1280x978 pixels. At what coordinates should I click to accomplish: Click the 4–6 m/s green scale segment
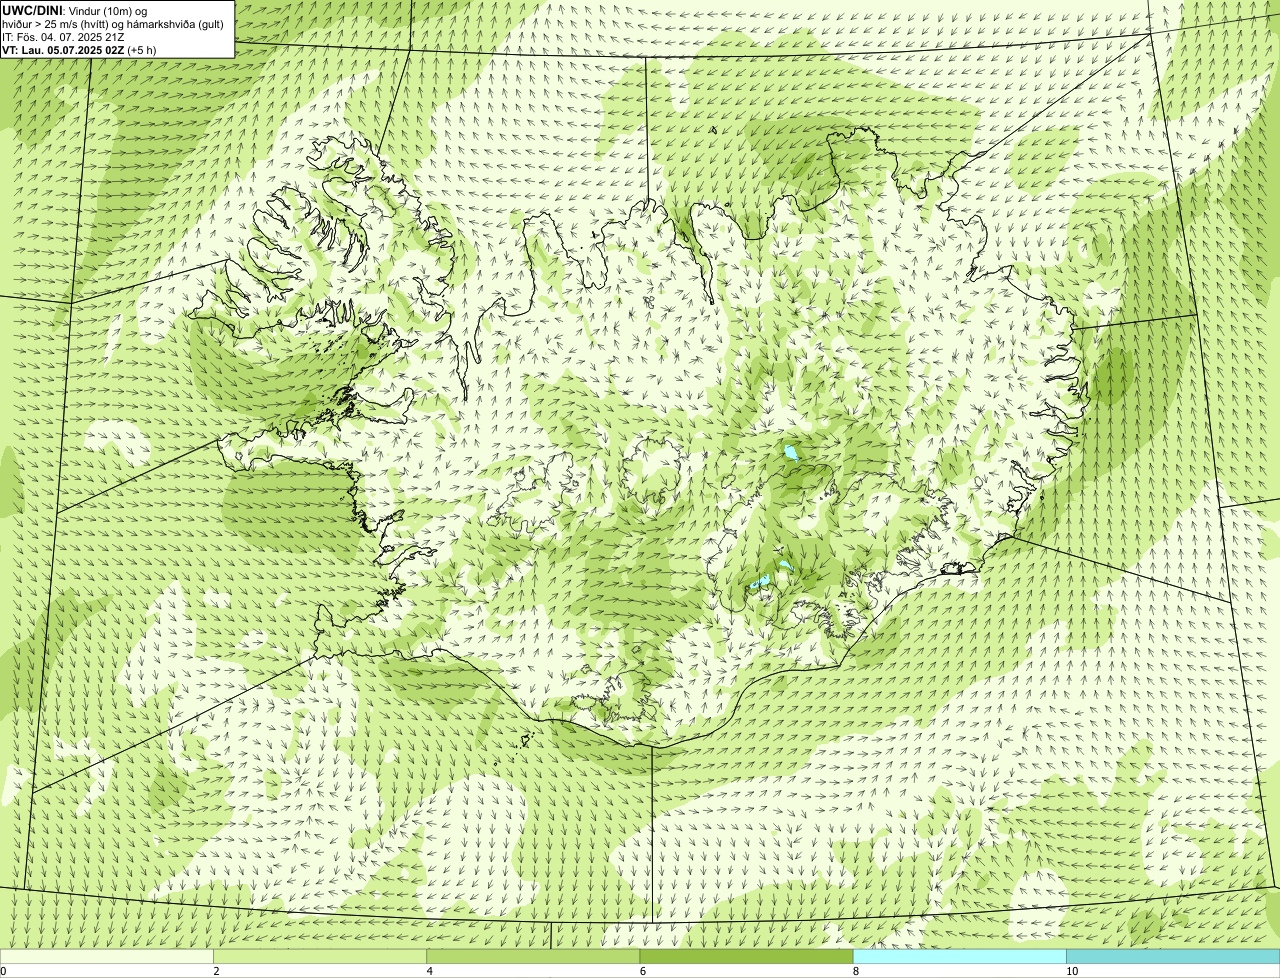point(533,957)
